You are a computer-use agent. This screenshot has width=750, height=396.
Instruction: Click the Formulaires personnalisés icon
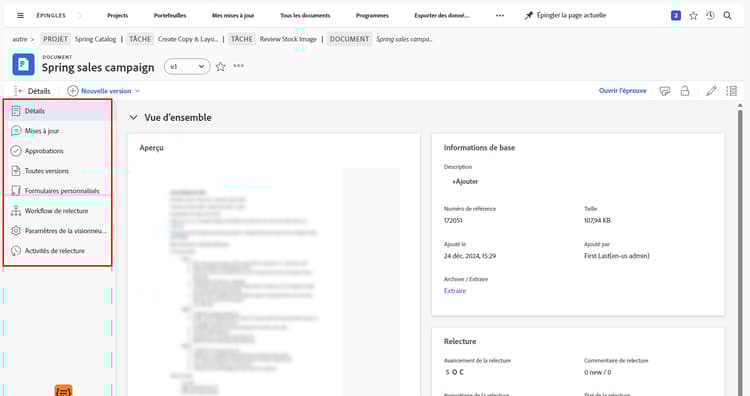point(16,190)
